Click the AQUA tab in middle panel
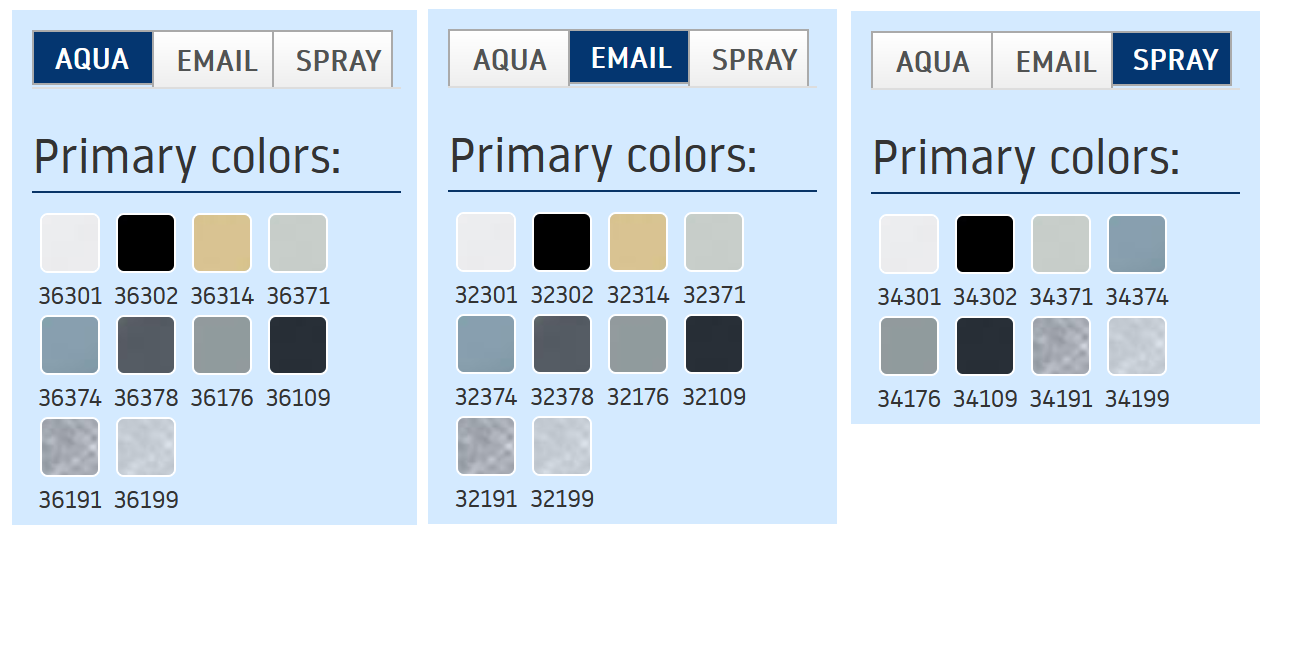Viewport: 1290px width, 663px height. point(509,59)
